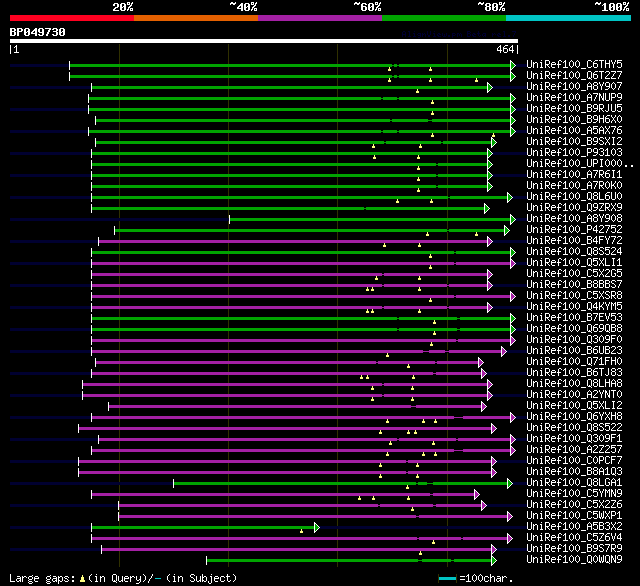Click the UniRef100_A2YNT0 label
Screen dimensions: 640x586
coord(574,395)
